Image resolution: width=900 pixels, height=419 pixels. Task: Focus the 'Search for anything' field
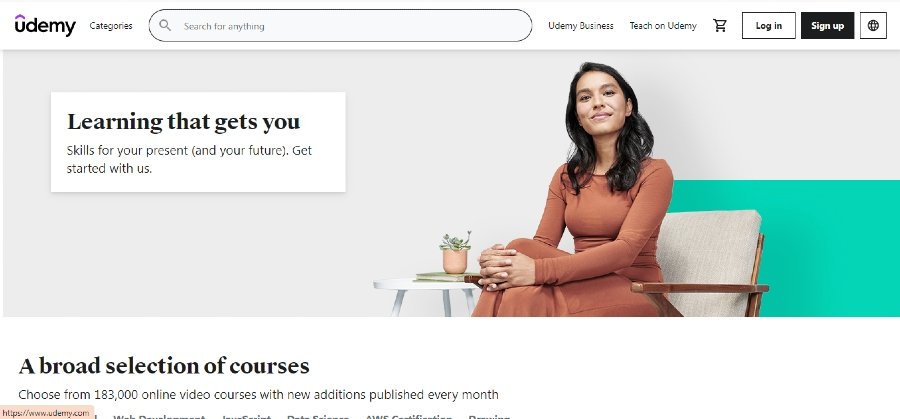340,25
